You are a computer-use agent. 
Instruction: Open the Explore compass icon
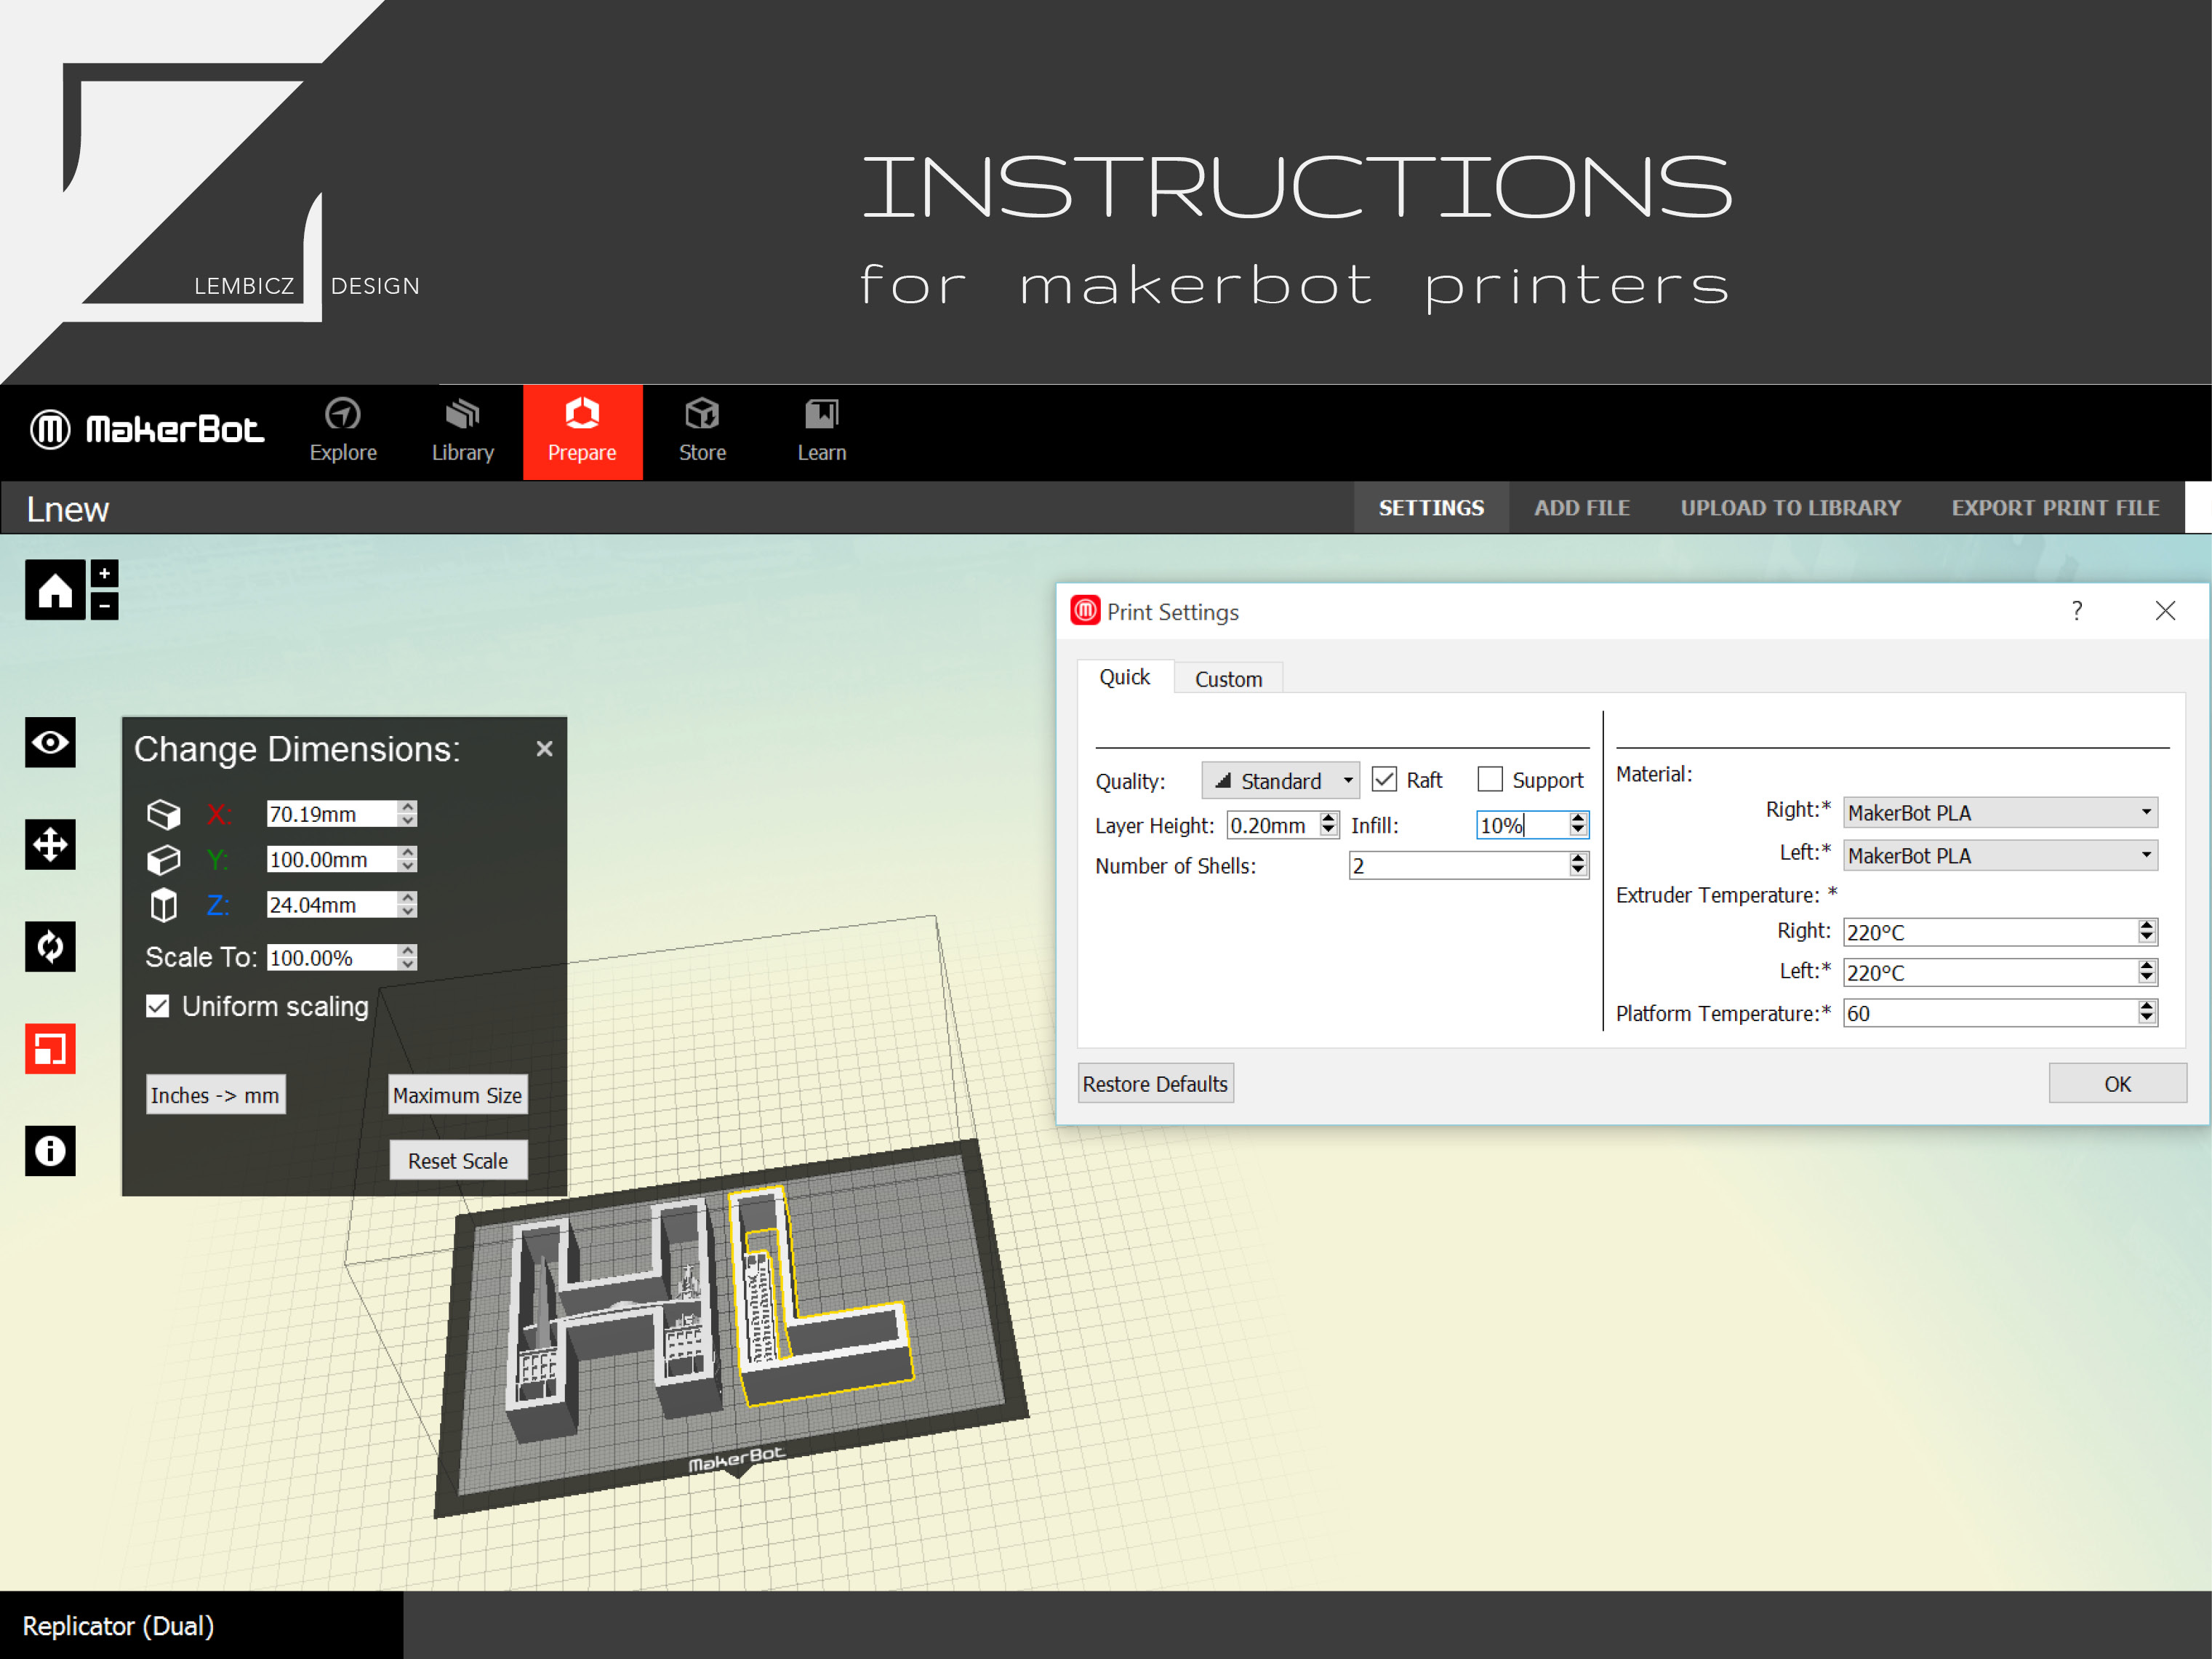343,414
